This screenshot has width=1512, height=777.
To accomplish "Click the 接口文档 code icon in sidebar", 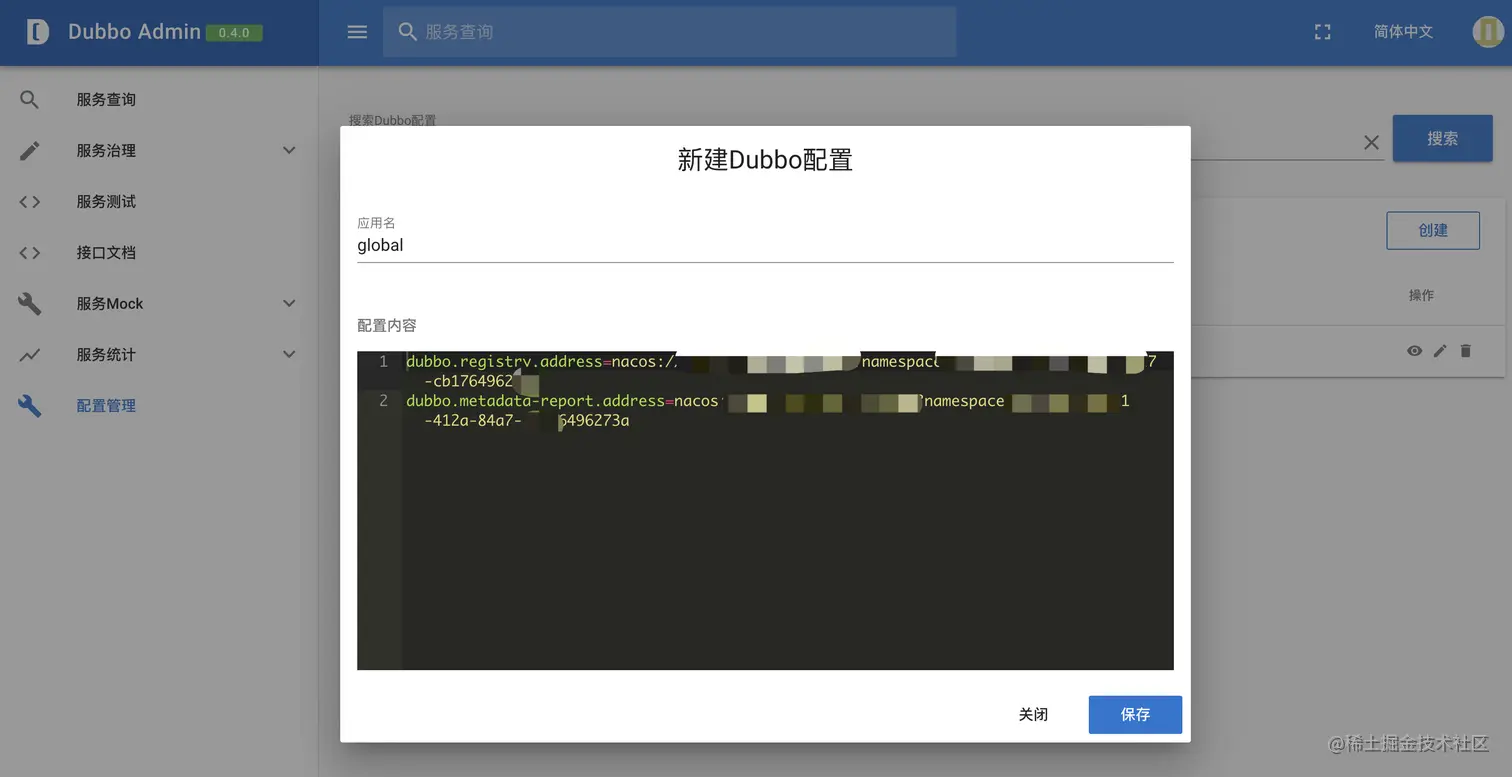I will click(x=30, y=253).
